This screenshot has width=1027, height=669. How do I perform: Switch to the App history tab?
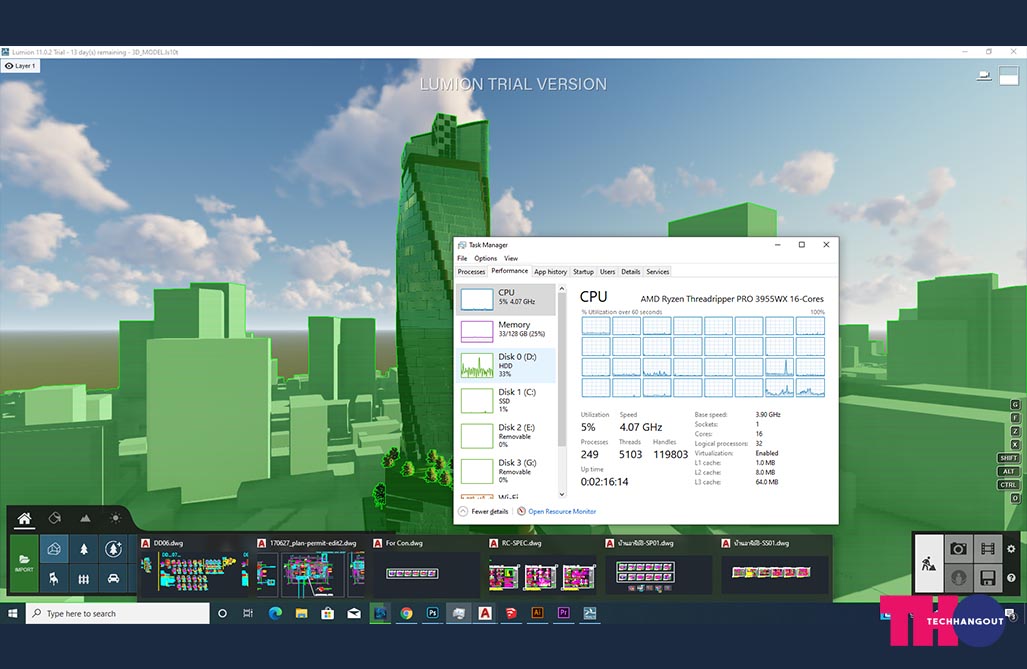point(550,271)
